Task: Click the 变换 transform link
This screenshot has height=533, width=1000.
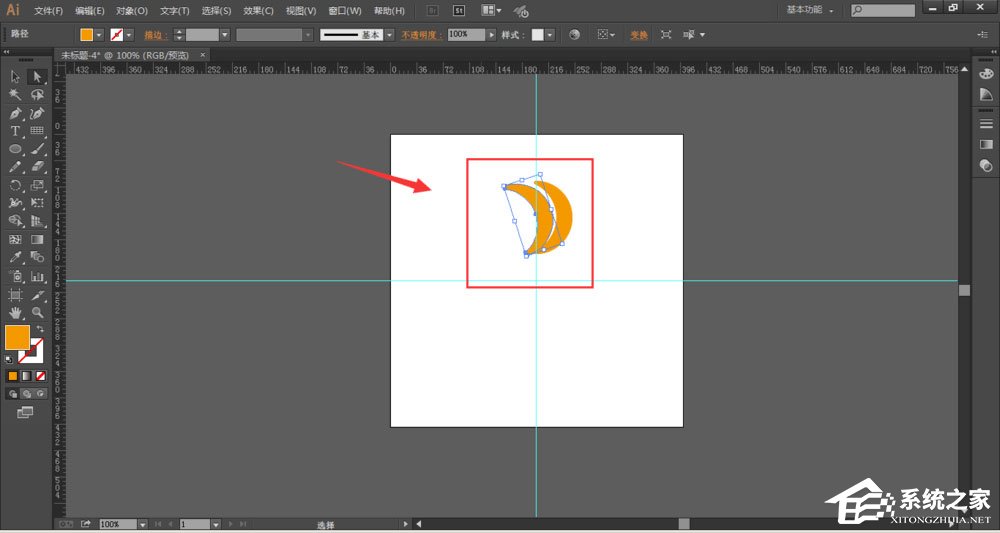Action: 638,34
